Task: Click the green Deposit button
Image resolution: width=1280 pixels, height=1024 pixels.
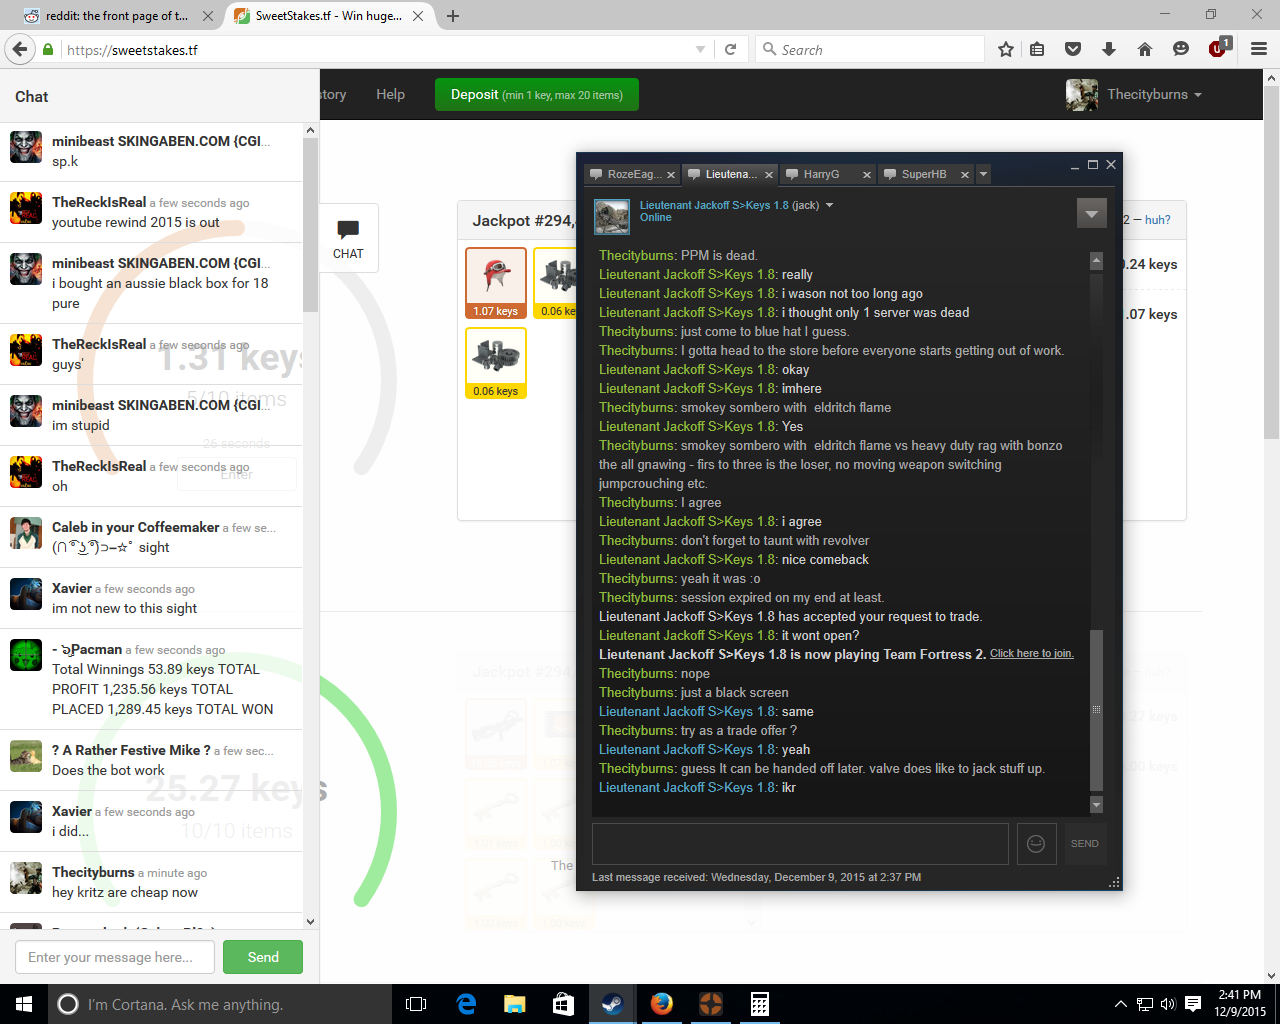Action: 537,95
